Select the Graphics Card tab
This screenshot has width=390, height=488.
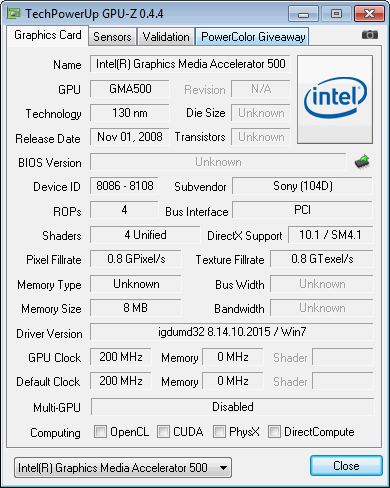(x=48, y=35)
